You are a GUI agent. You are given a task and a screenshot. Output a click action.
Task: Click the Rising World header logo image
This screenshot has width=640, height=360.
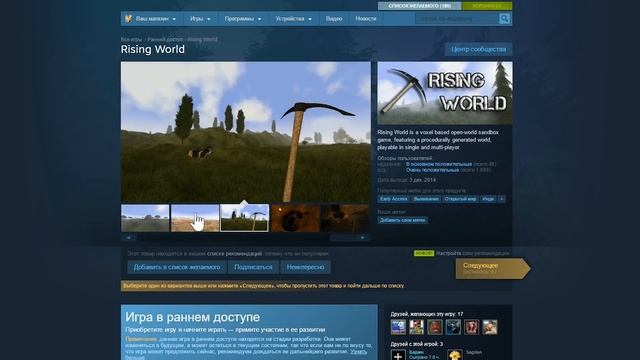point(445,93)
